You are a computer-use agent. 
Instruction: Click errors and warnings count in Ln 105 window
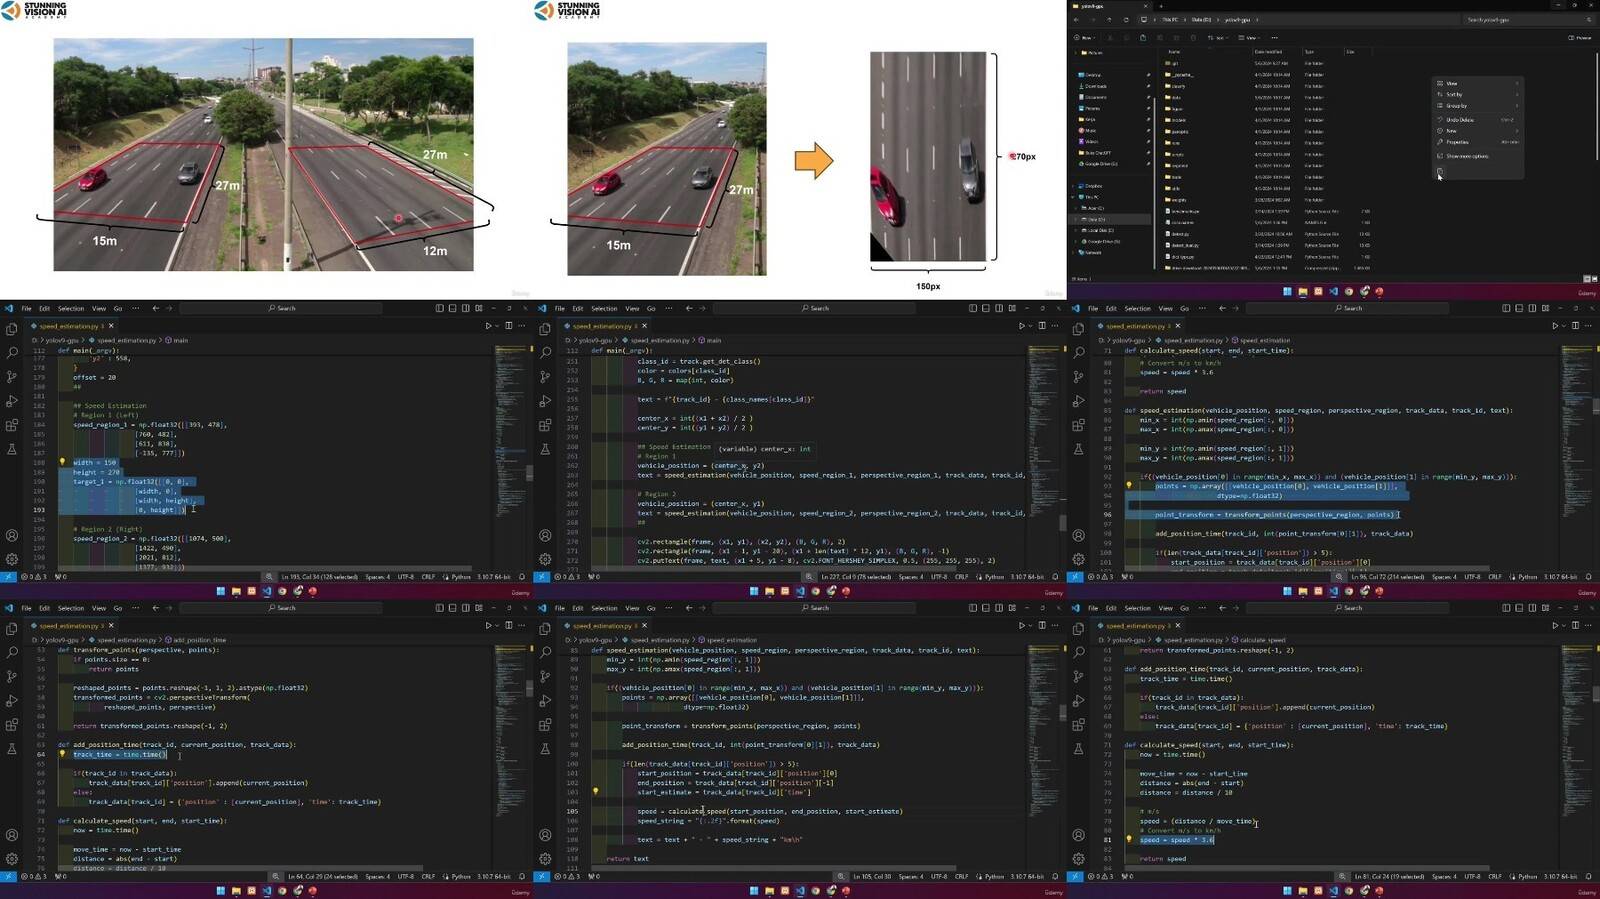point(567,877)
